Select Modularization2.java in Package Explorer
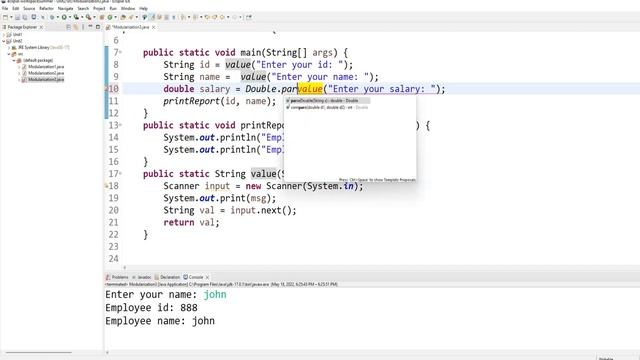 click(x=46, y=73)
